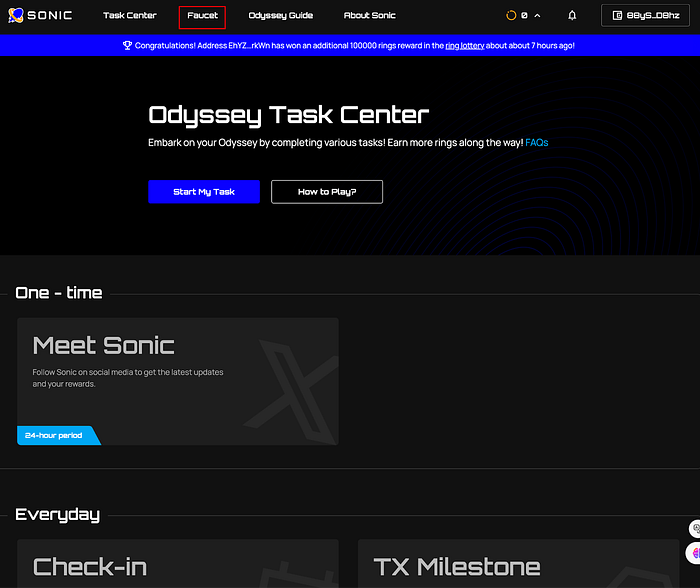Click the Follow Sonic on social media description
Viewport: 700px width, 588px height.
pos(128,378)
